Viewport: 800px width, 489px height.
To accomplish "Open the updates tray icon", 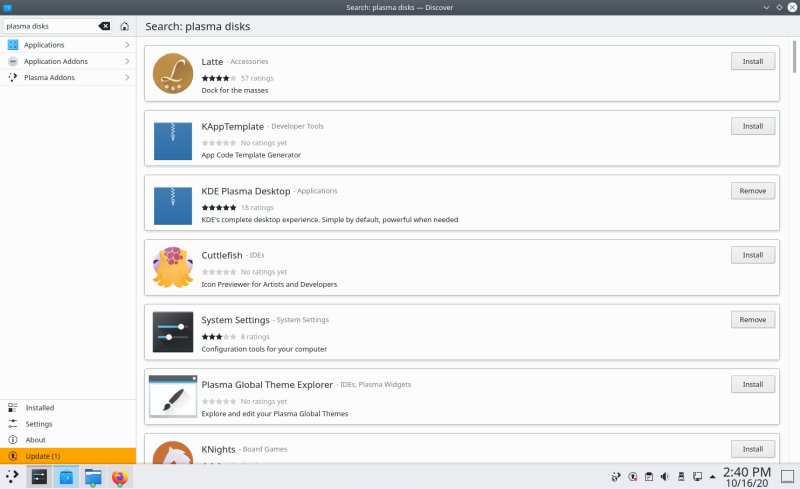I will tap(633, 477).
